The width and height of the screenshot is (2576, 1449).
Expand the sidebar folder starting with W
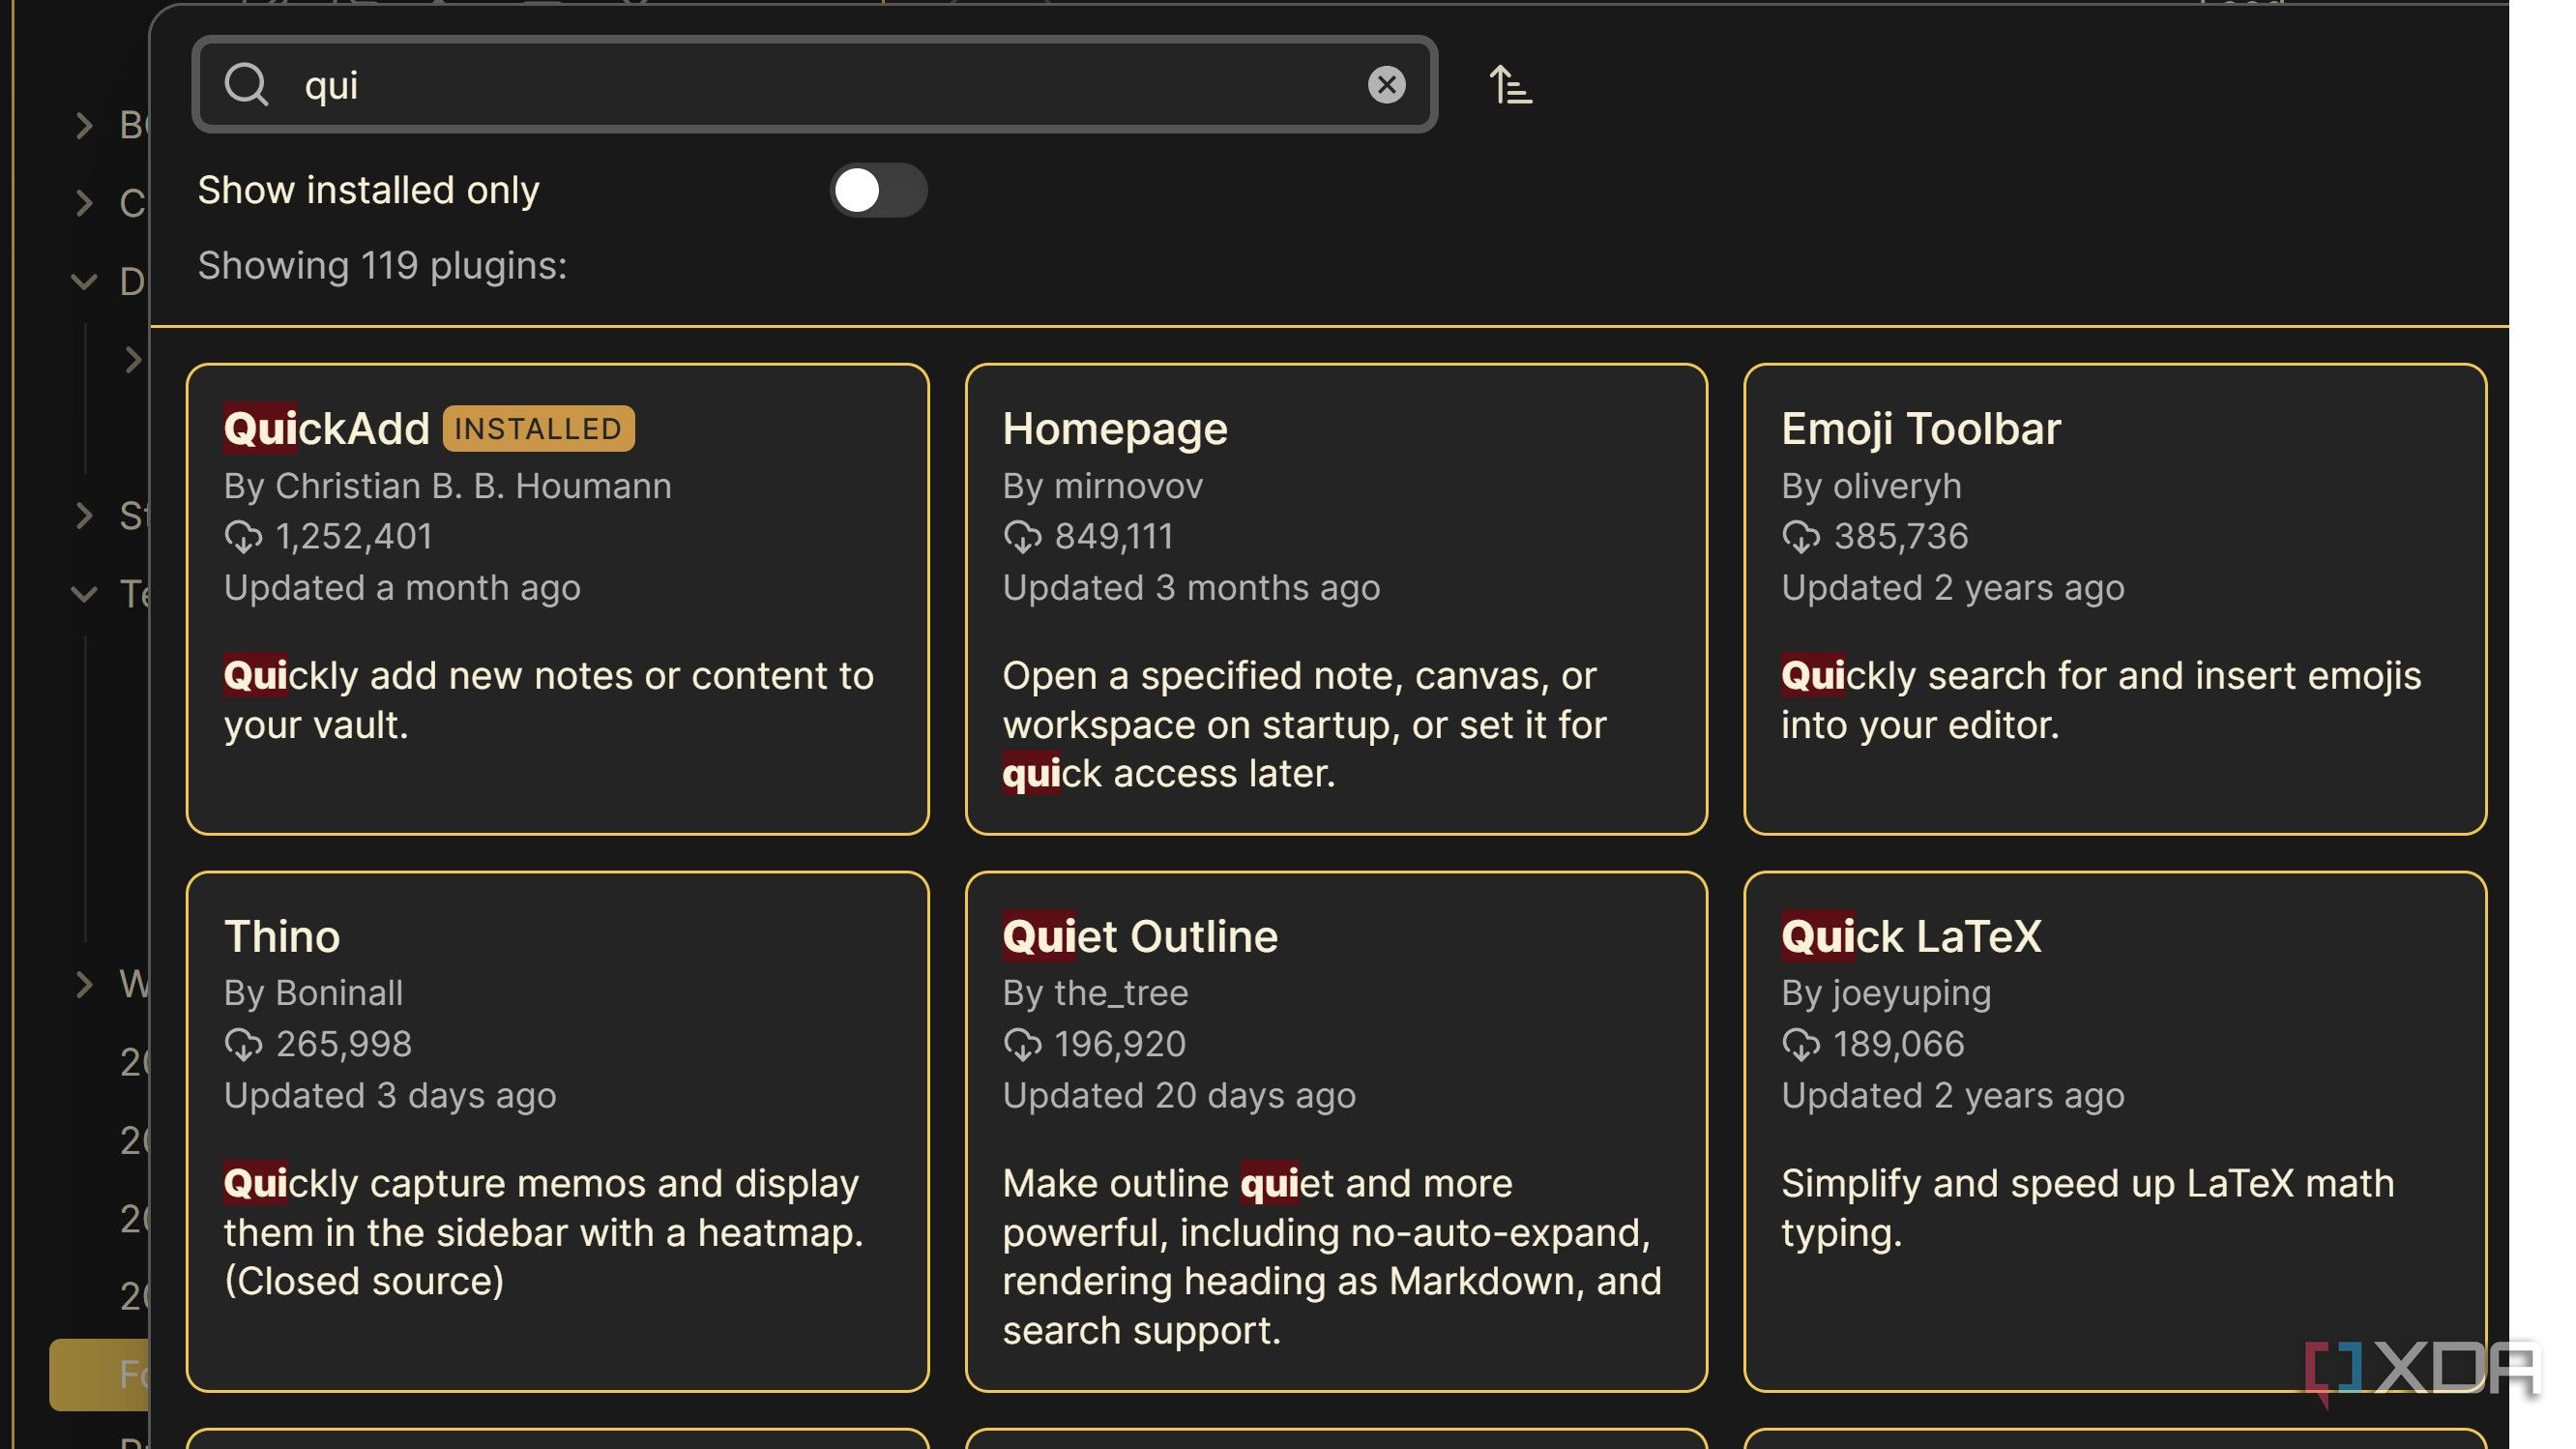[84, 984]
